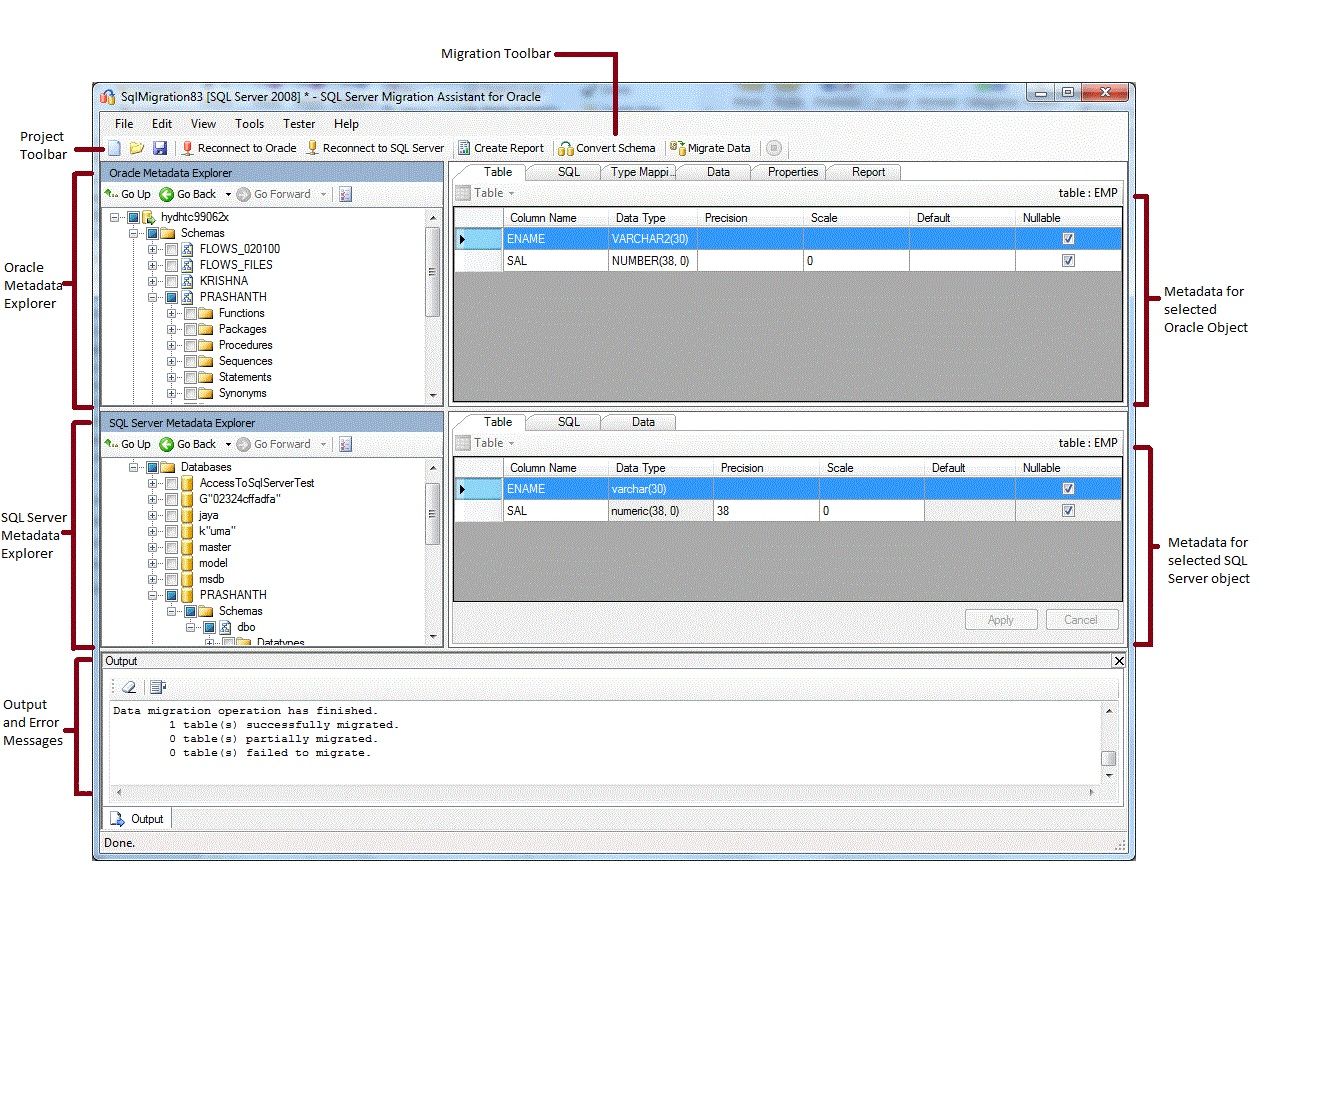Open a new migration project
The width and height of the screenshot is (1318, 1104).
coord(115,147)
